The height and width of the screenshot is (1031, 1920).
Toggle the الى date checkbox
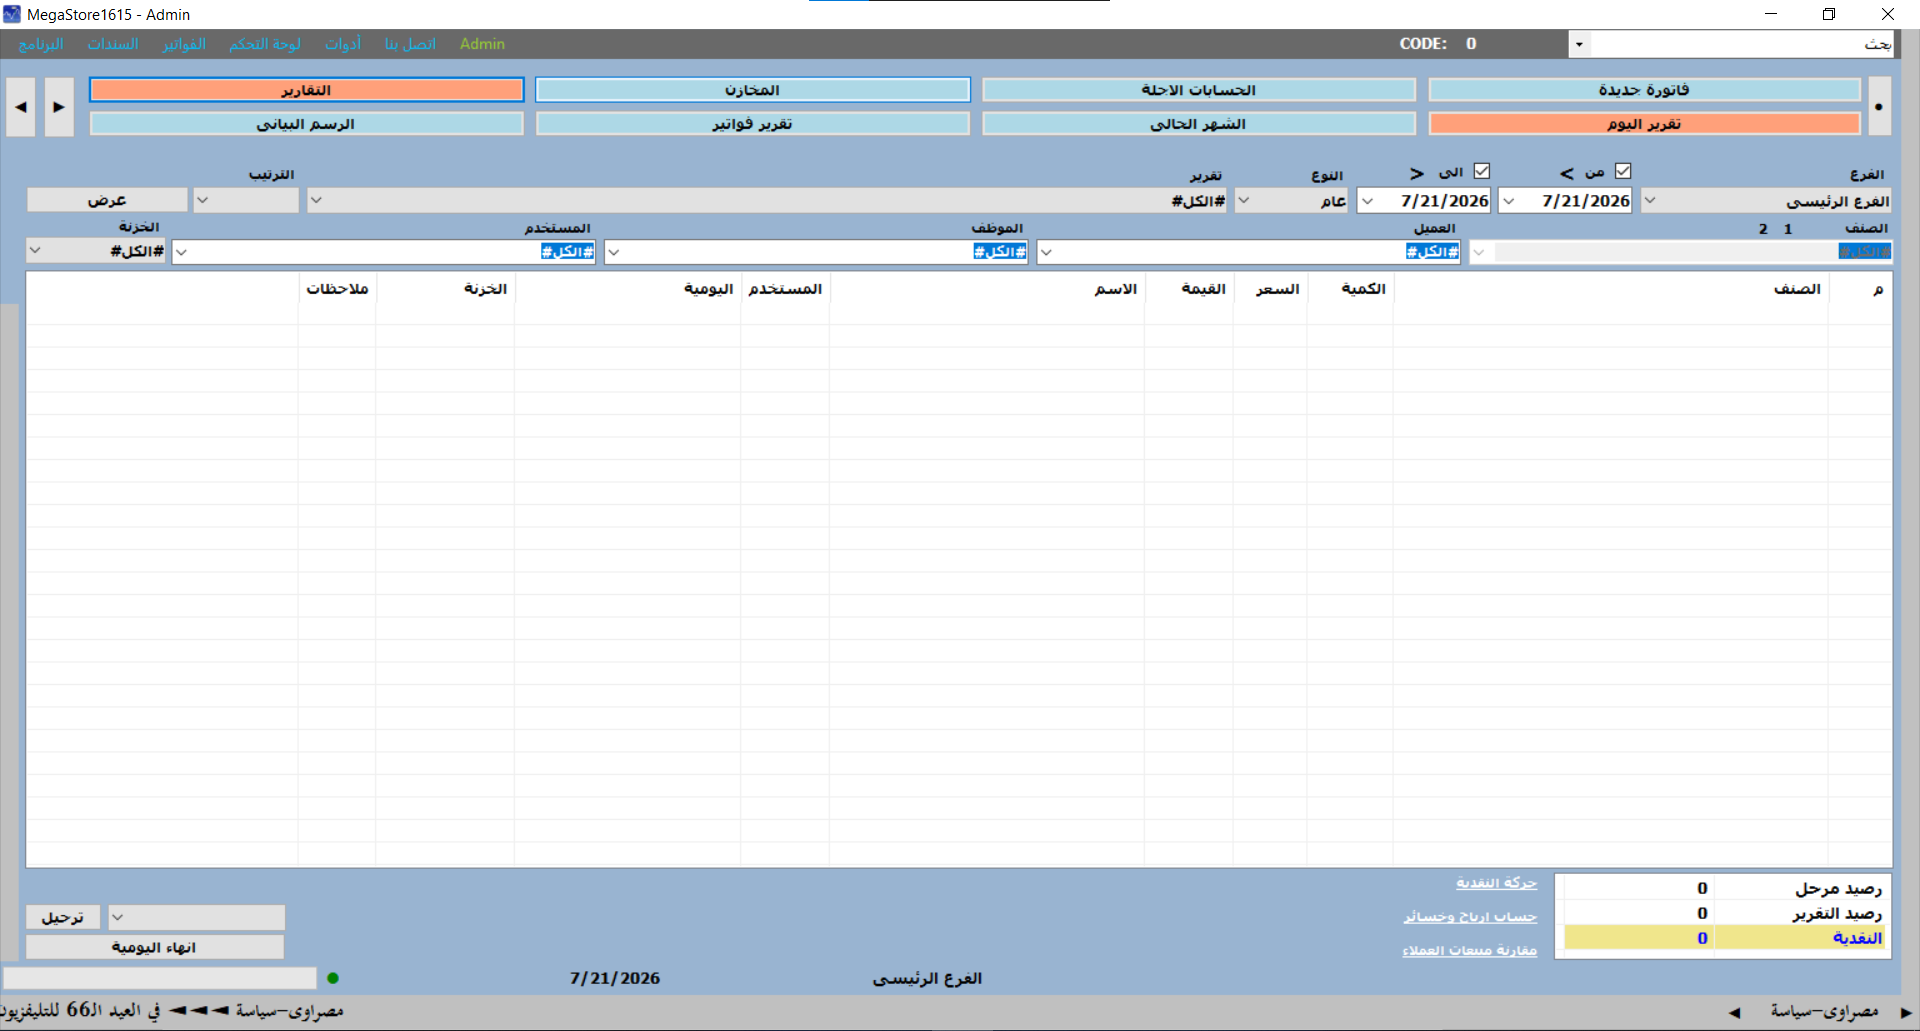(1482, 171)
